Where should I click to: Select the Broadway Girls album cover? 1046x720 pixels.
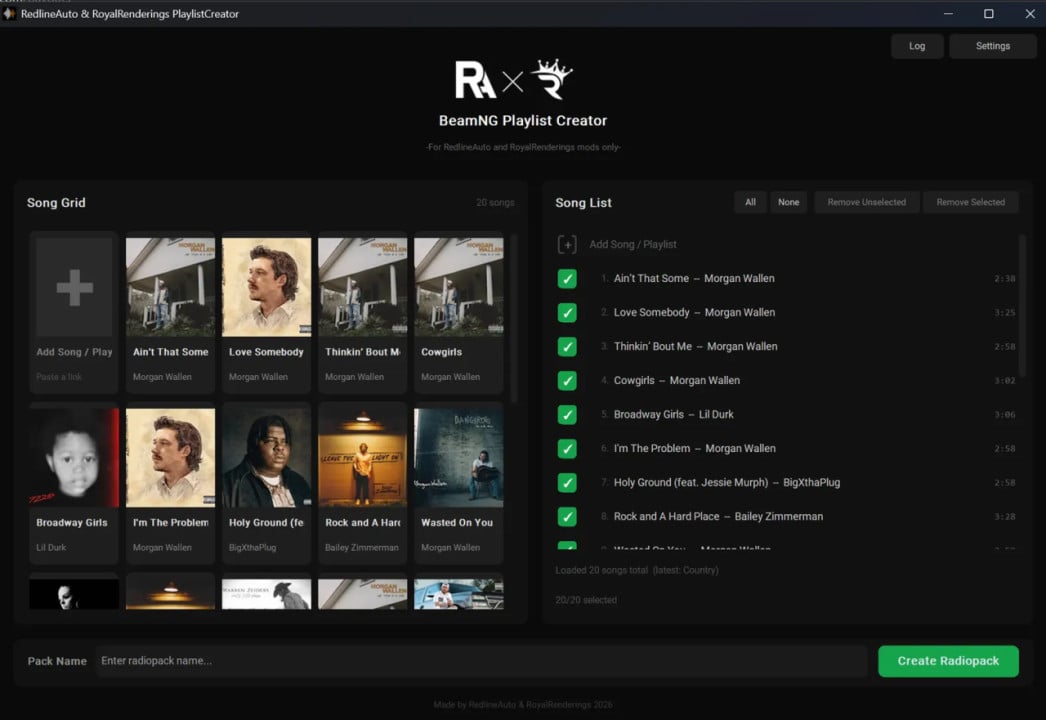point(74,458)
